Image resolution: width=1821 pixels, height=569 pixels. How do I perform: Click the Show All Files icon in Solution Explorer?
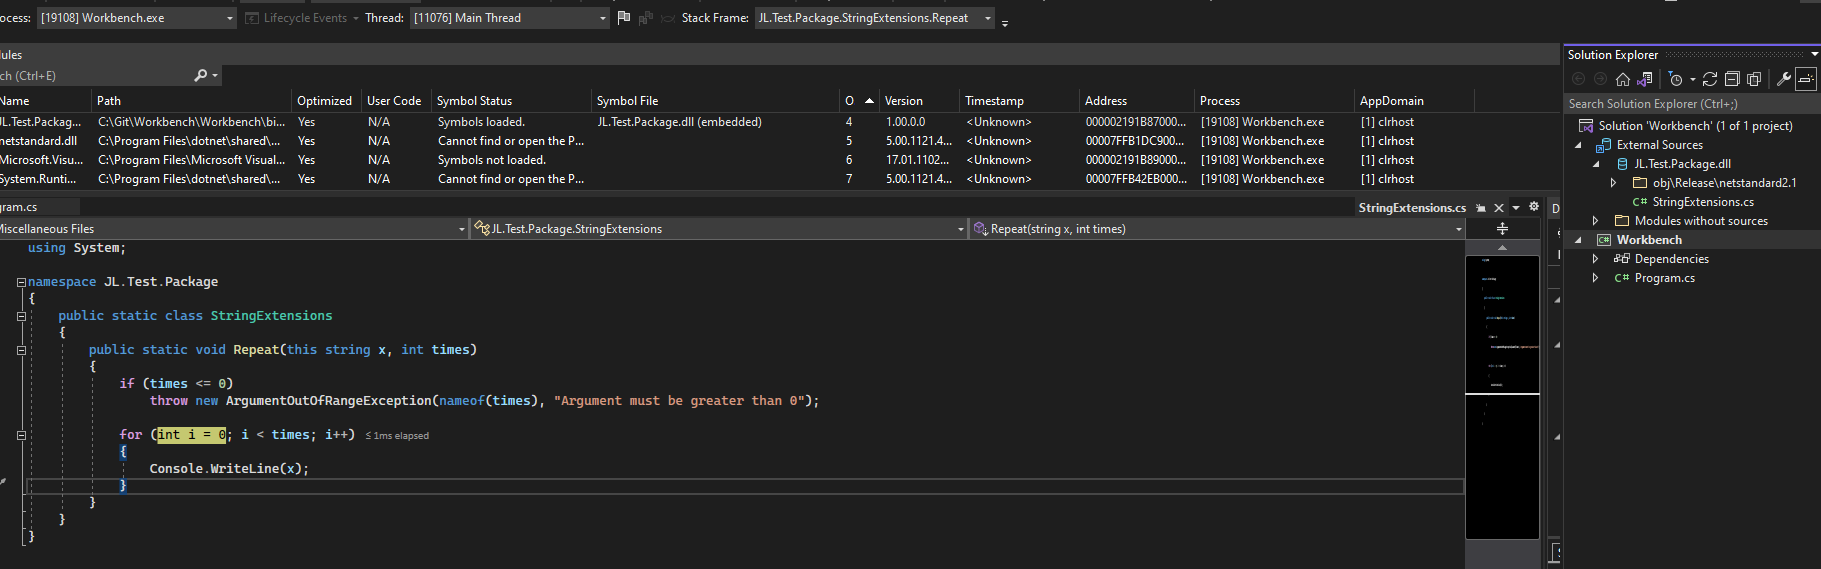1754,79
